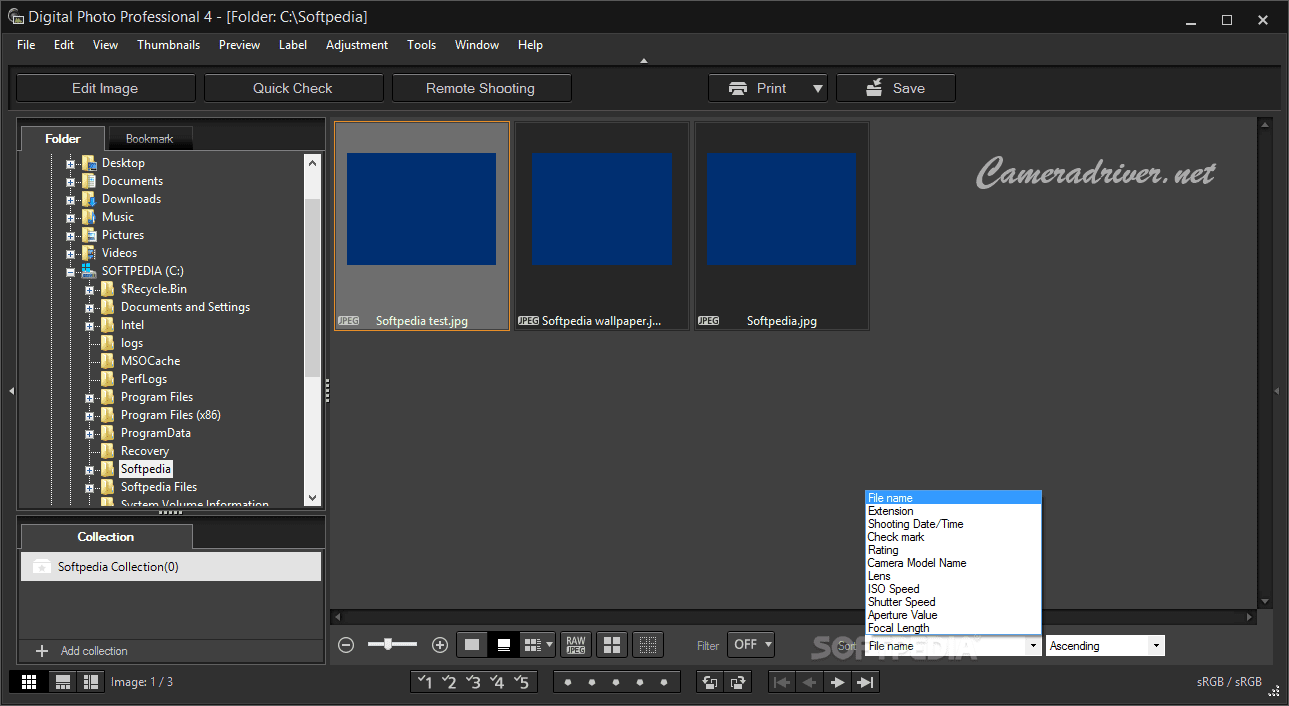1289x706 pixels.
Task: Switch to thumbnail grid layout
Action: point(29,682)
